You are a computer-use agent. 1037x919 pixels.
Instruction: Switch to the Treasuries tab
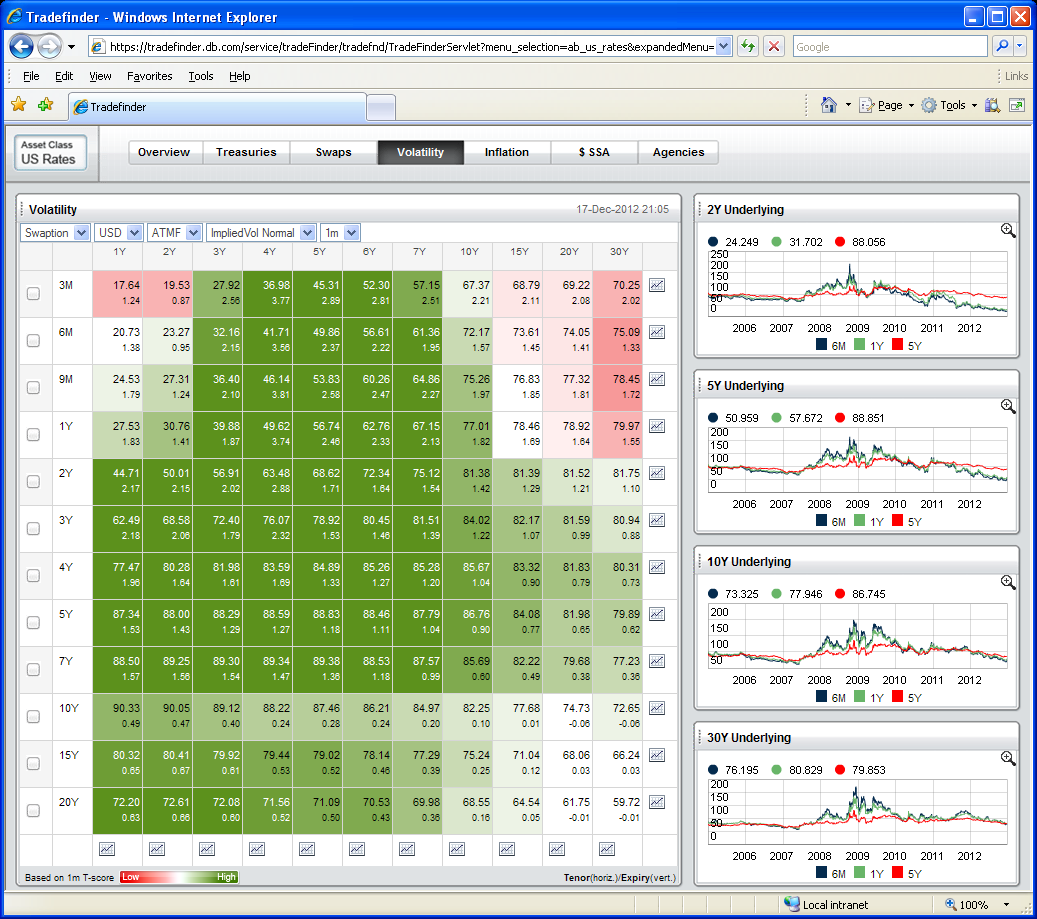pos(246,152)
